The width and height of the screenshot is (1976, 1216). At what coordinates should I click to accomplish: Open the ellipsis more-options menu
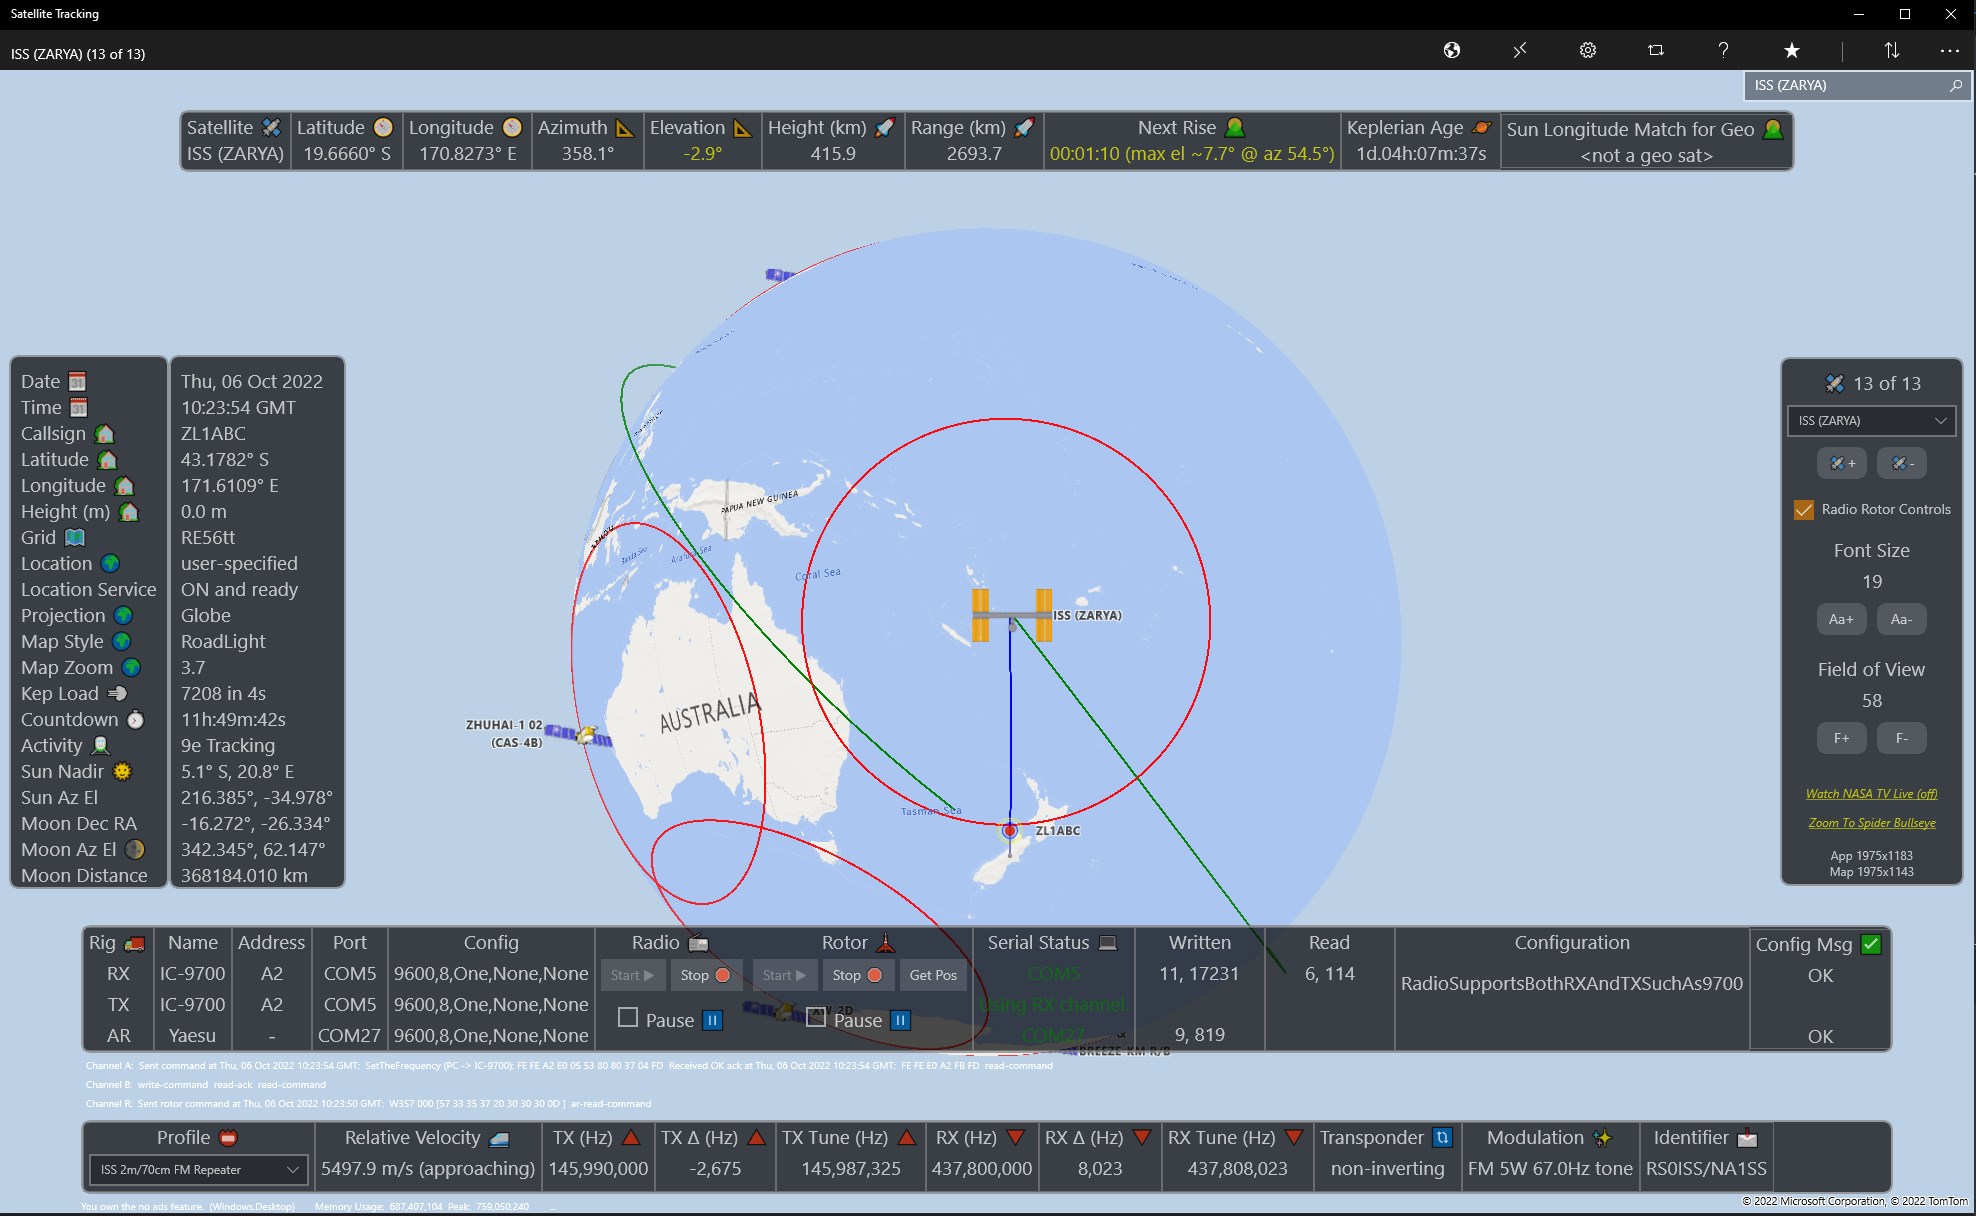click(x=1950, y=50)
